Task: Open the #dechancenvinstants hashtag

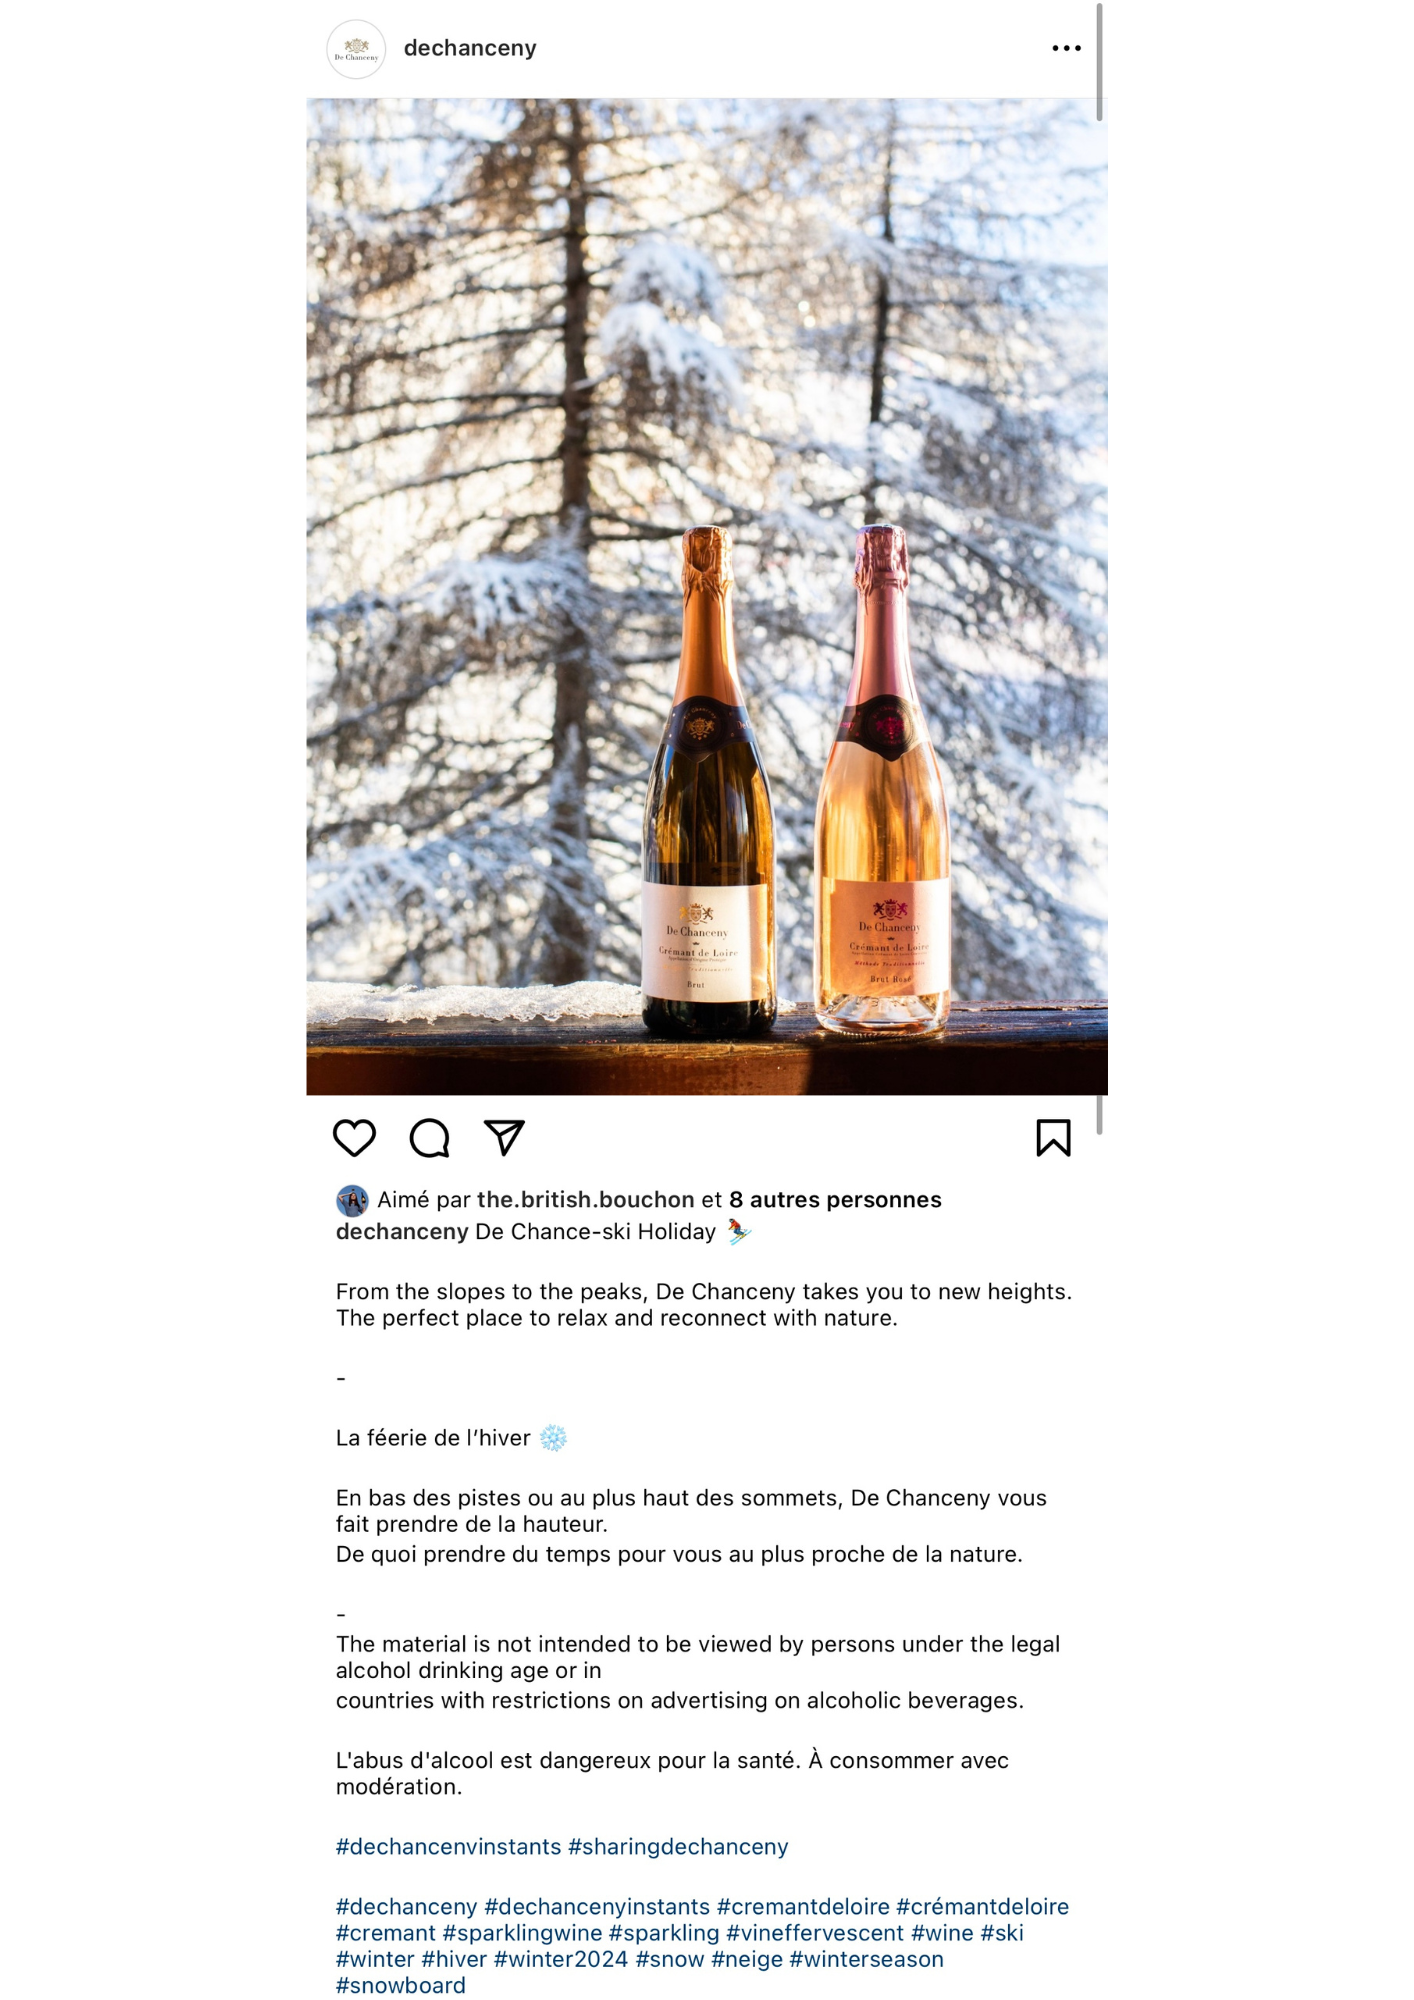Action: point(448,1846)
